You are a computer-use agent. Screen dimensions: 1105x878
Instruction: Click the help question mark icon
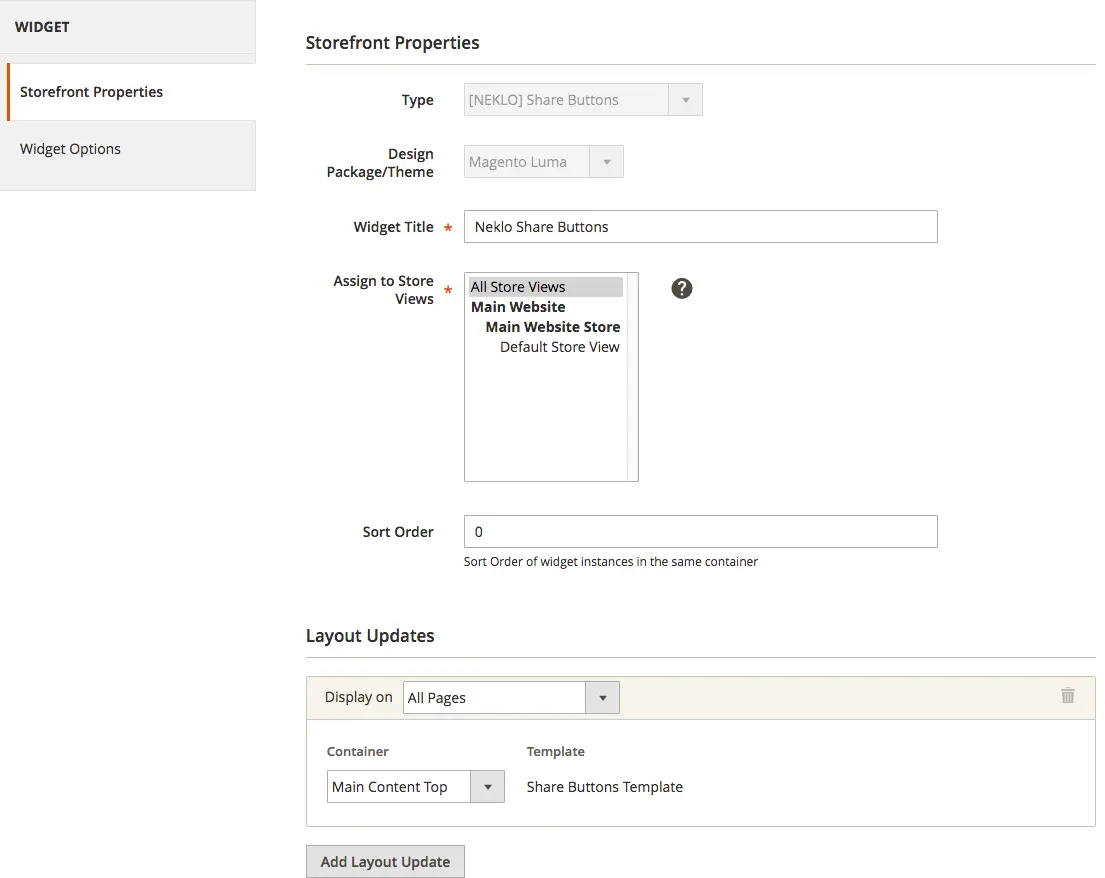[x=681, y=288]
